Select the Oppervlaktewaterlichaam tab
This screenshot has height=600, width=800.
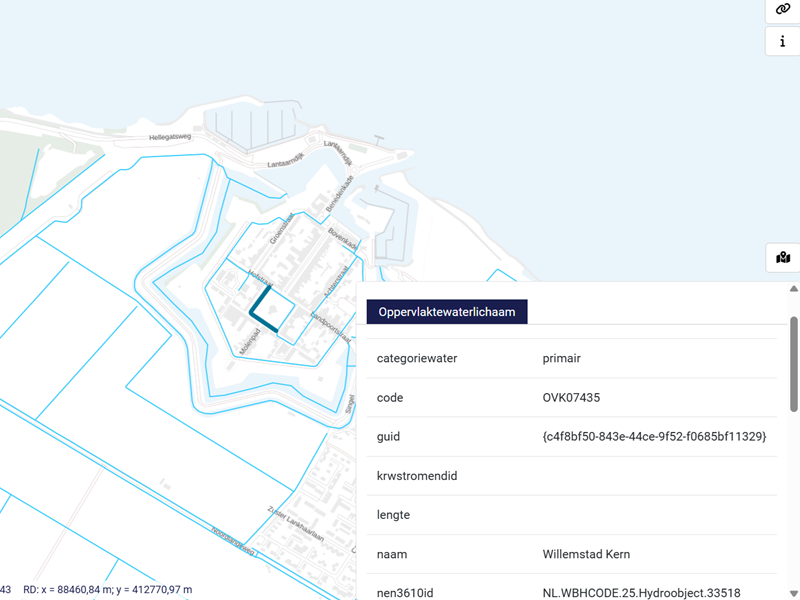click(447, 312)
